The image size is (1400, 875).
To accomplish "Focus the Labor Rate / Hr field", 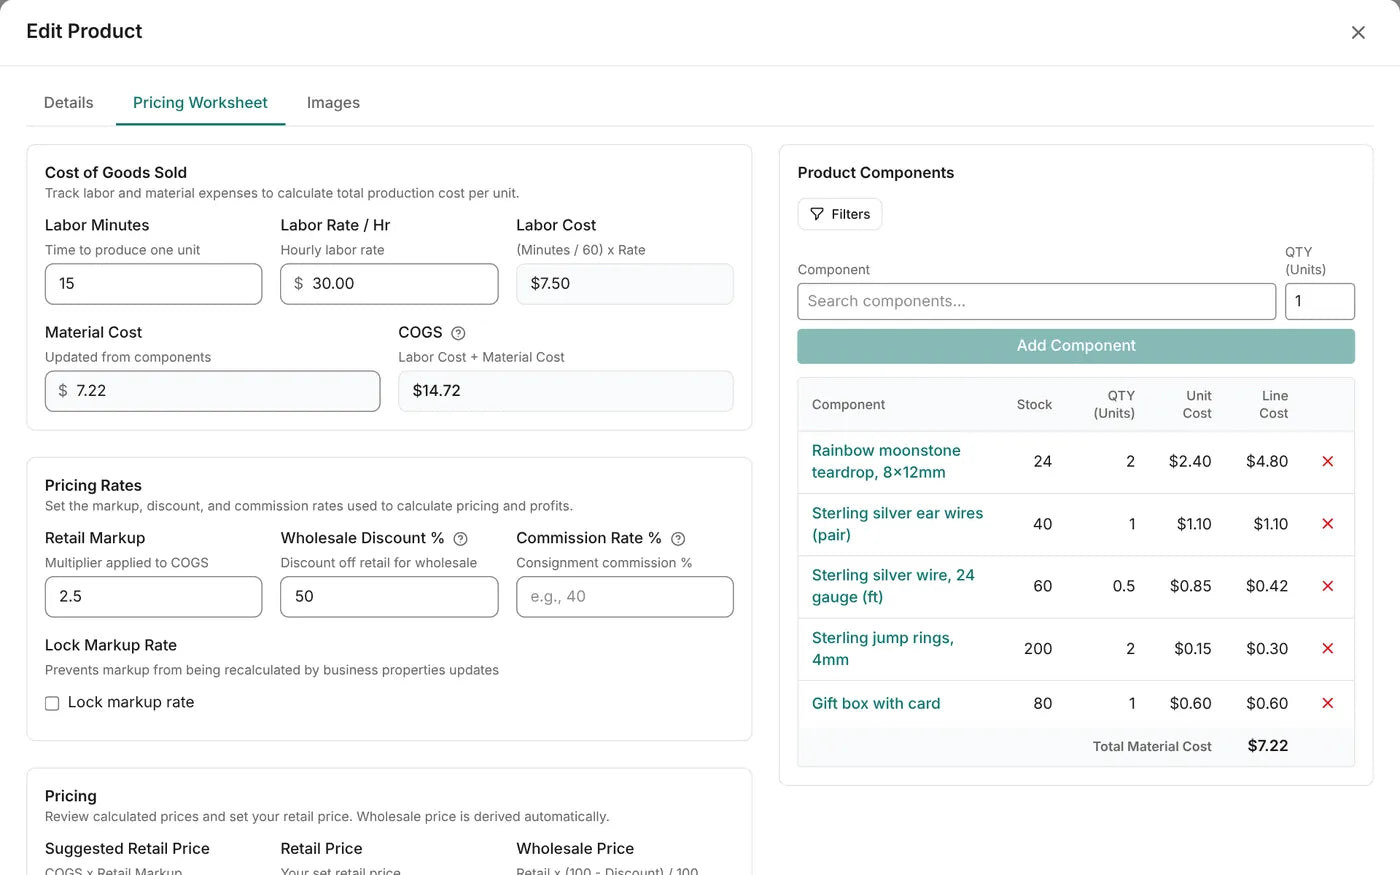I will pos(389,284).
